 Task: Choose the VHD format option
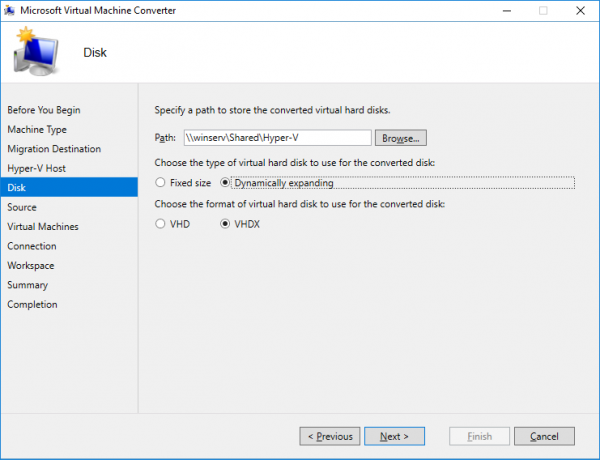tap(160, 224)
